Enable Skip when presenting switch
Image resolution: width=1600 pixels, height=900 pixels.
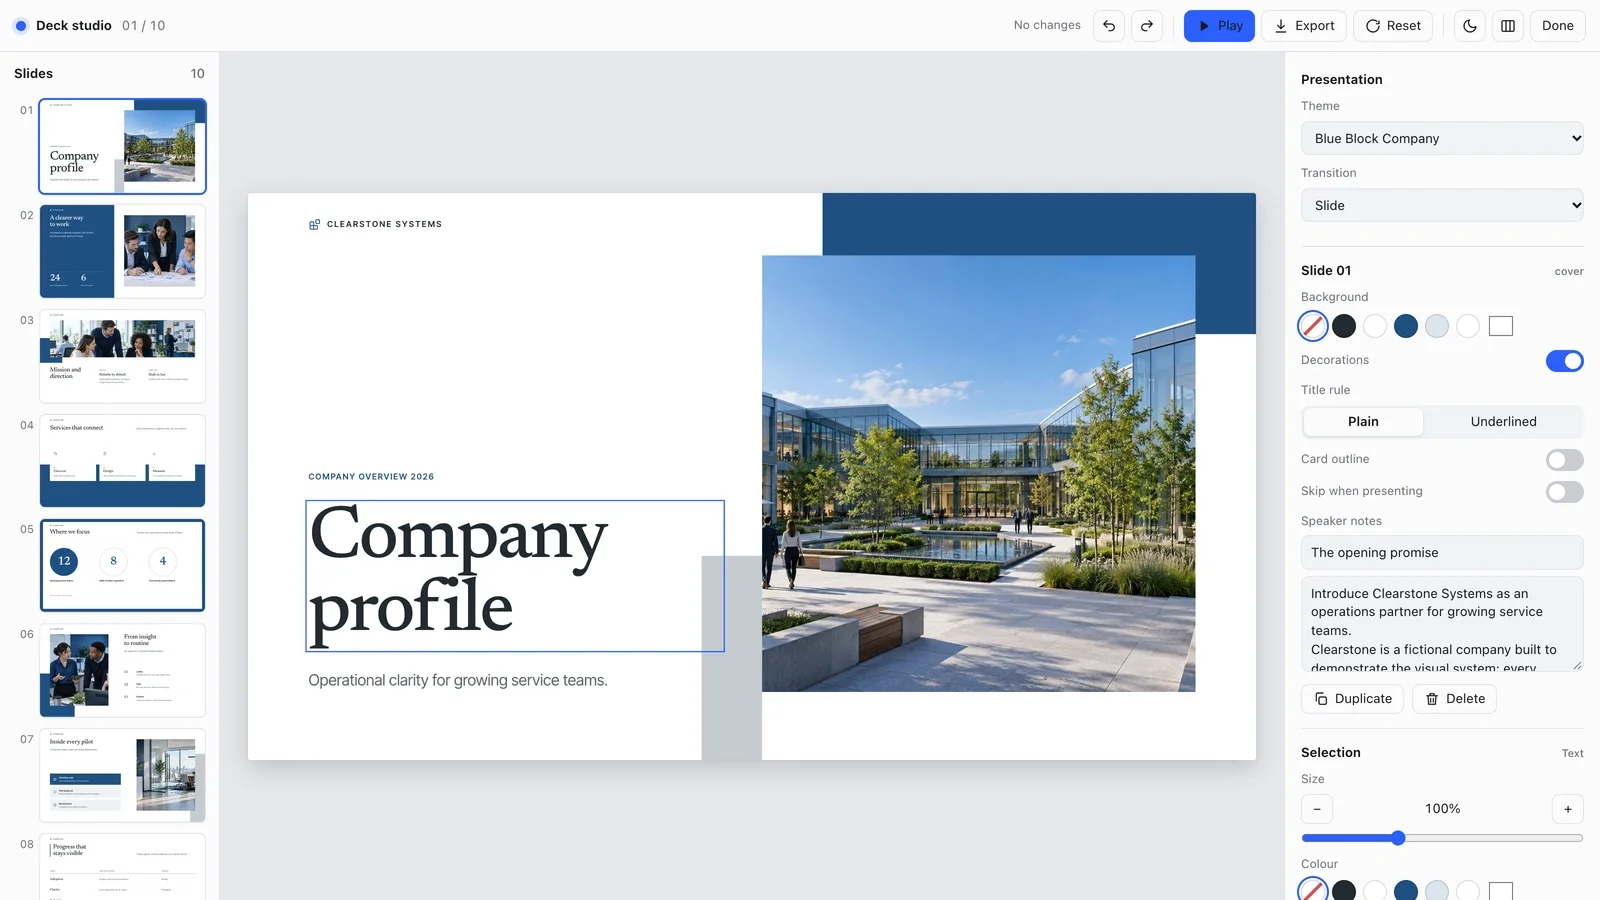coord(1565,492)
